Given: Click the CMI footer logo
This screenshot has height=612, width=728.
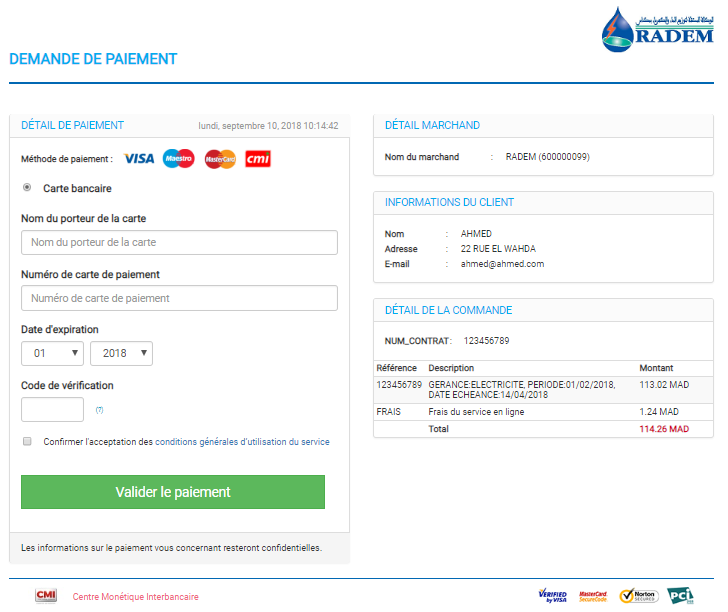Looking at the screenshot, I should click(46, 596).
